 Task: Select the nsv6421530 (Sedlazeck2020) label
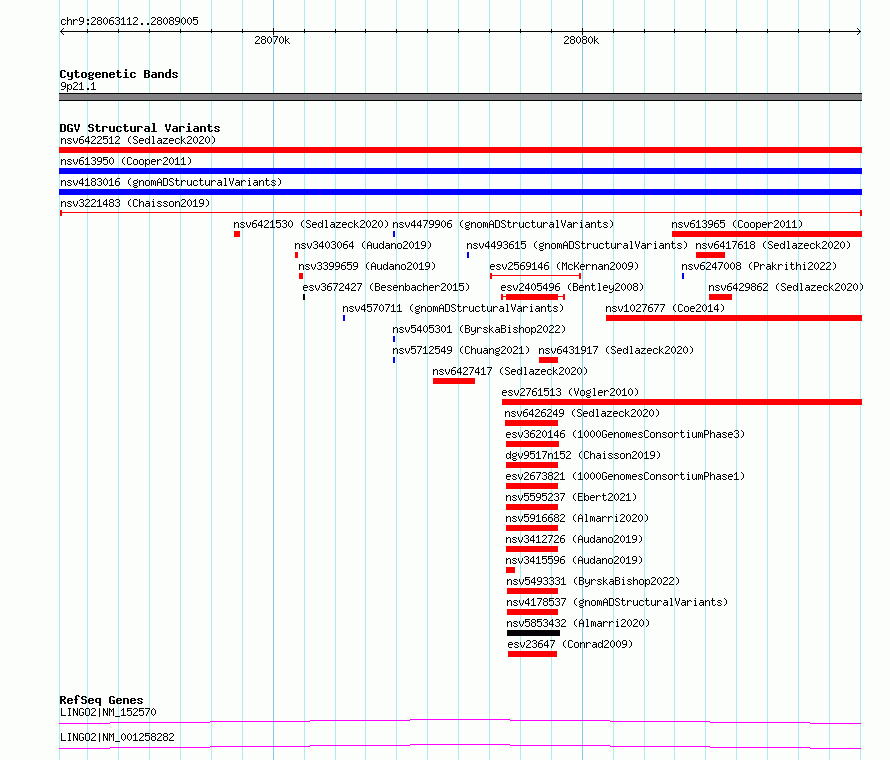[311, 224]
